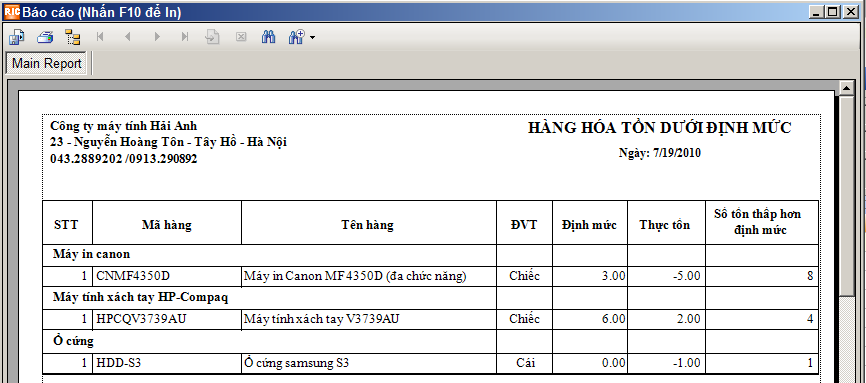Image resolution: width=866 pixels, height=383 pixels.
Task: Click Máy in Canon MF4350D product name
Action: pyautogui.click(x=355, y=276)
